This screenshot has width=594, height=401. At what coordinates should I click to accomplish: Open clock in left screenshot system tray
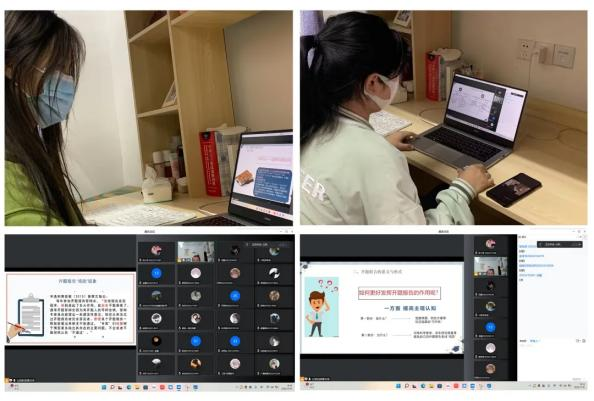[288, 387]
